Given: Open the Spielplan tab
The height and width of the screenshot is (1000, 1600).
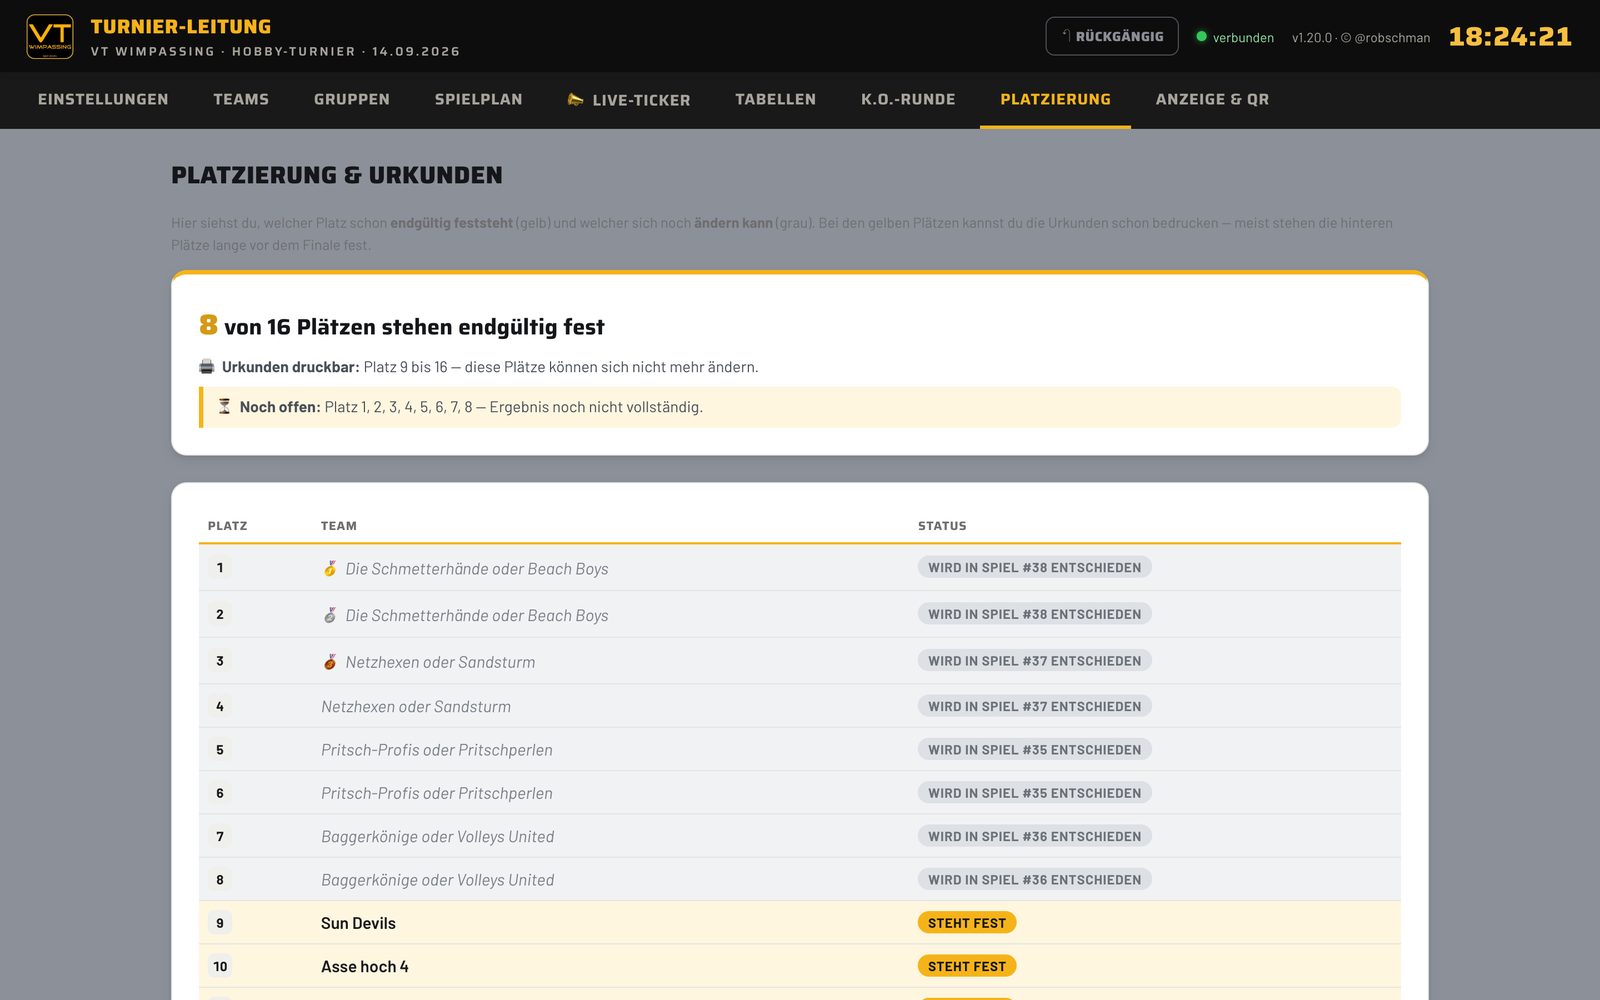Looking at the screenshot, I should coord(479,99).
